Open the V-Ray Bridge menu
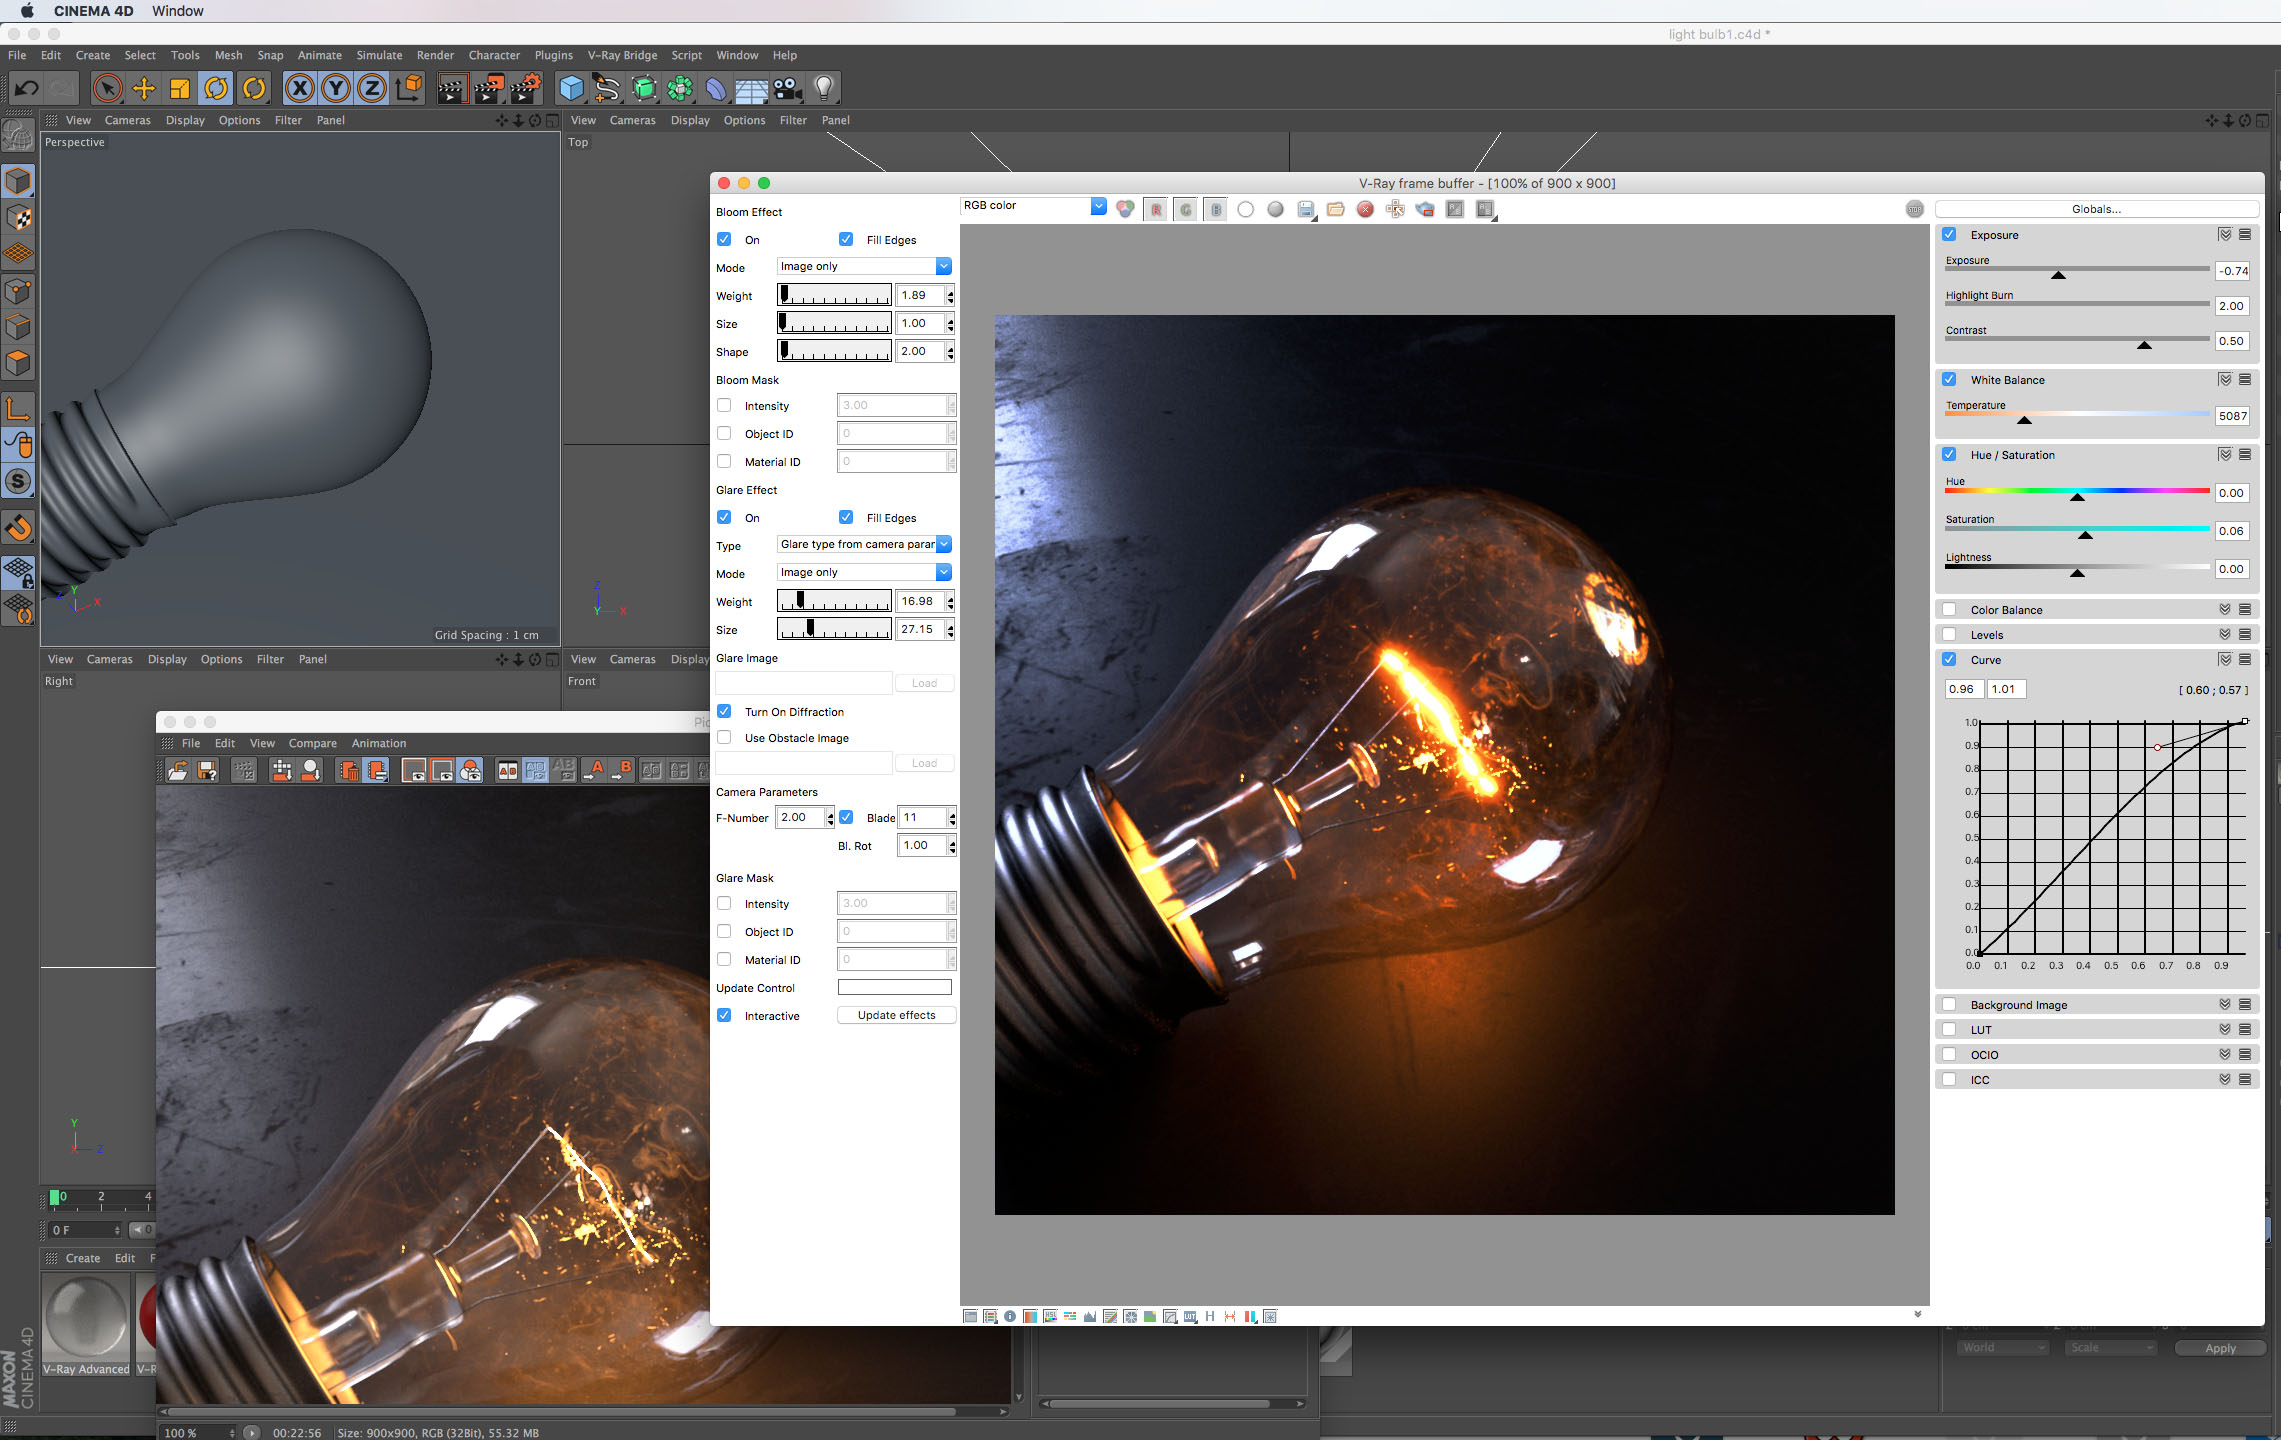This screenshot has height=1440, width=2281. [x=621, y=55]
